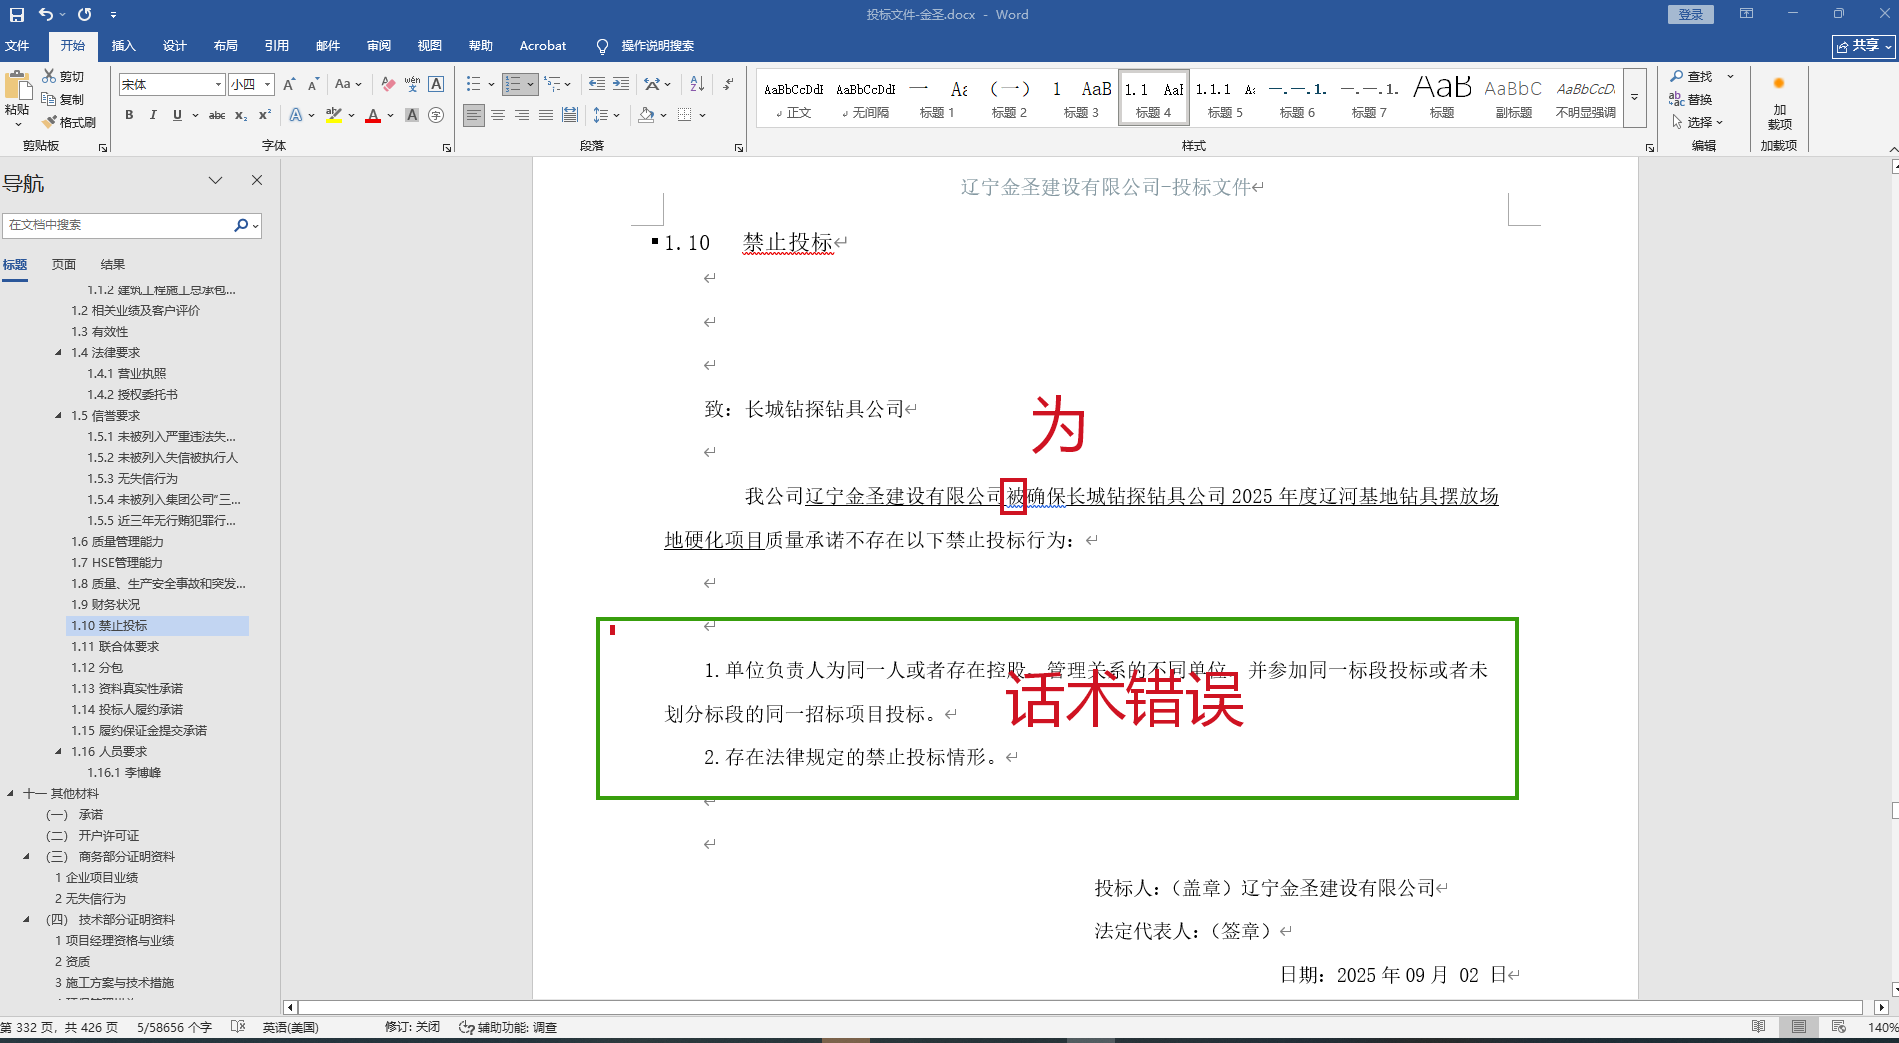The width and height of the screenshot is (1899, 1043).
Task: Apply the red font color
Action: coord(373,116)
